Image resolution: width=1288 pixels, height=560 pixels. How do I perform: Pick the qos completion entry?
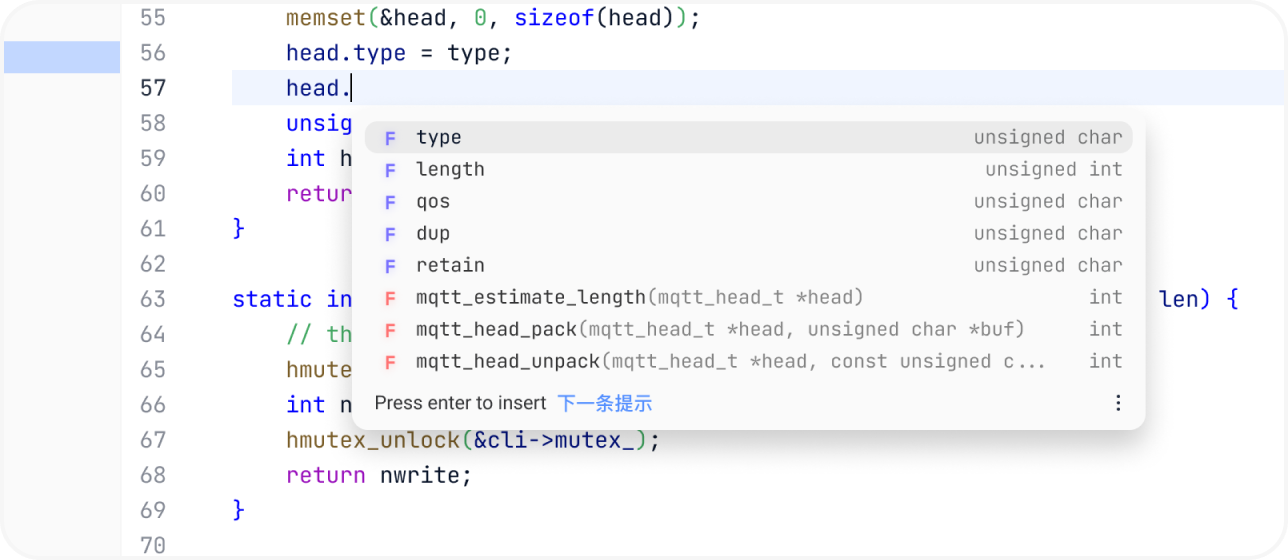[x=434, y=202]
